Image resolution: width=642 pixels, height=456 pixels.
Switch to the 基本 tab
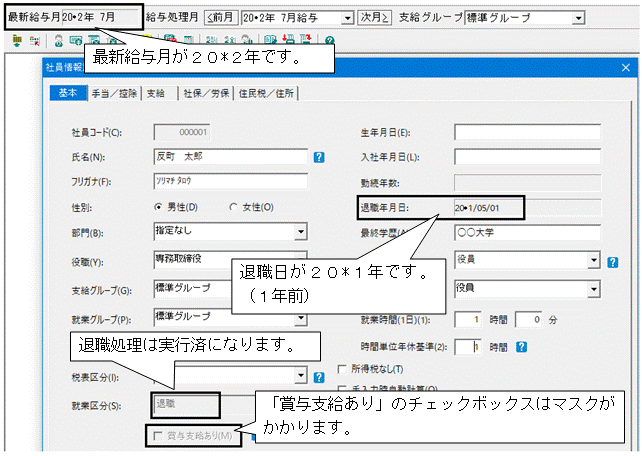pos(68,93)
